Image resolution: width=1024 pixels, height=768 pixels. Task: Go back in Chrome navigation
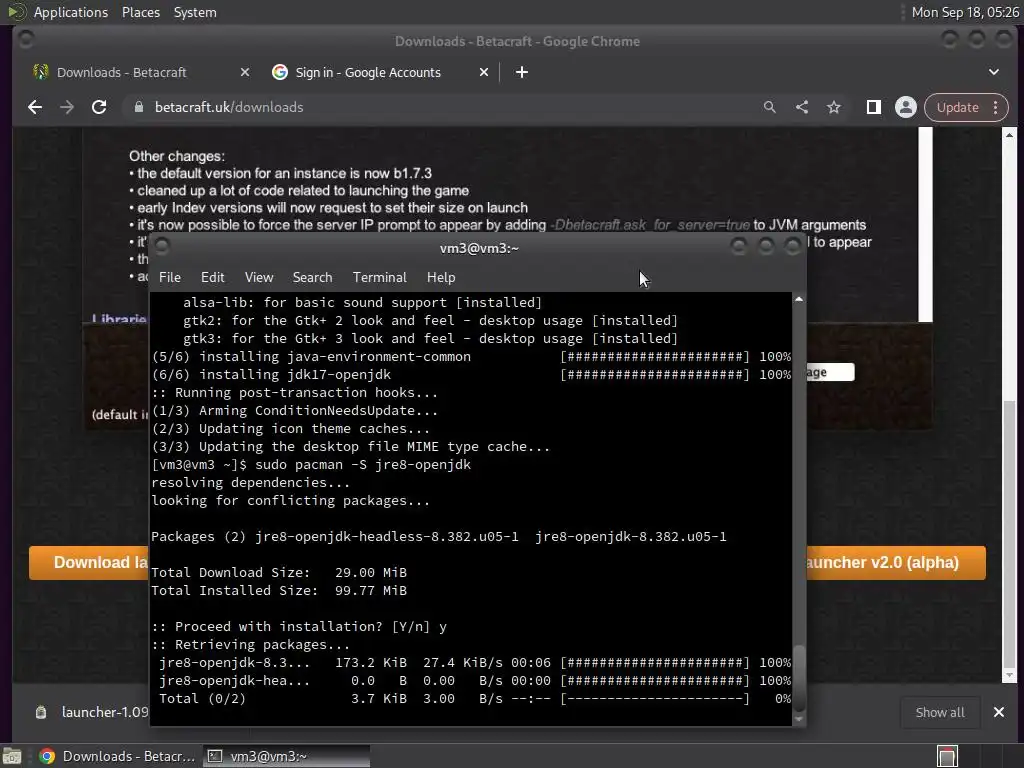click(35, 107)
